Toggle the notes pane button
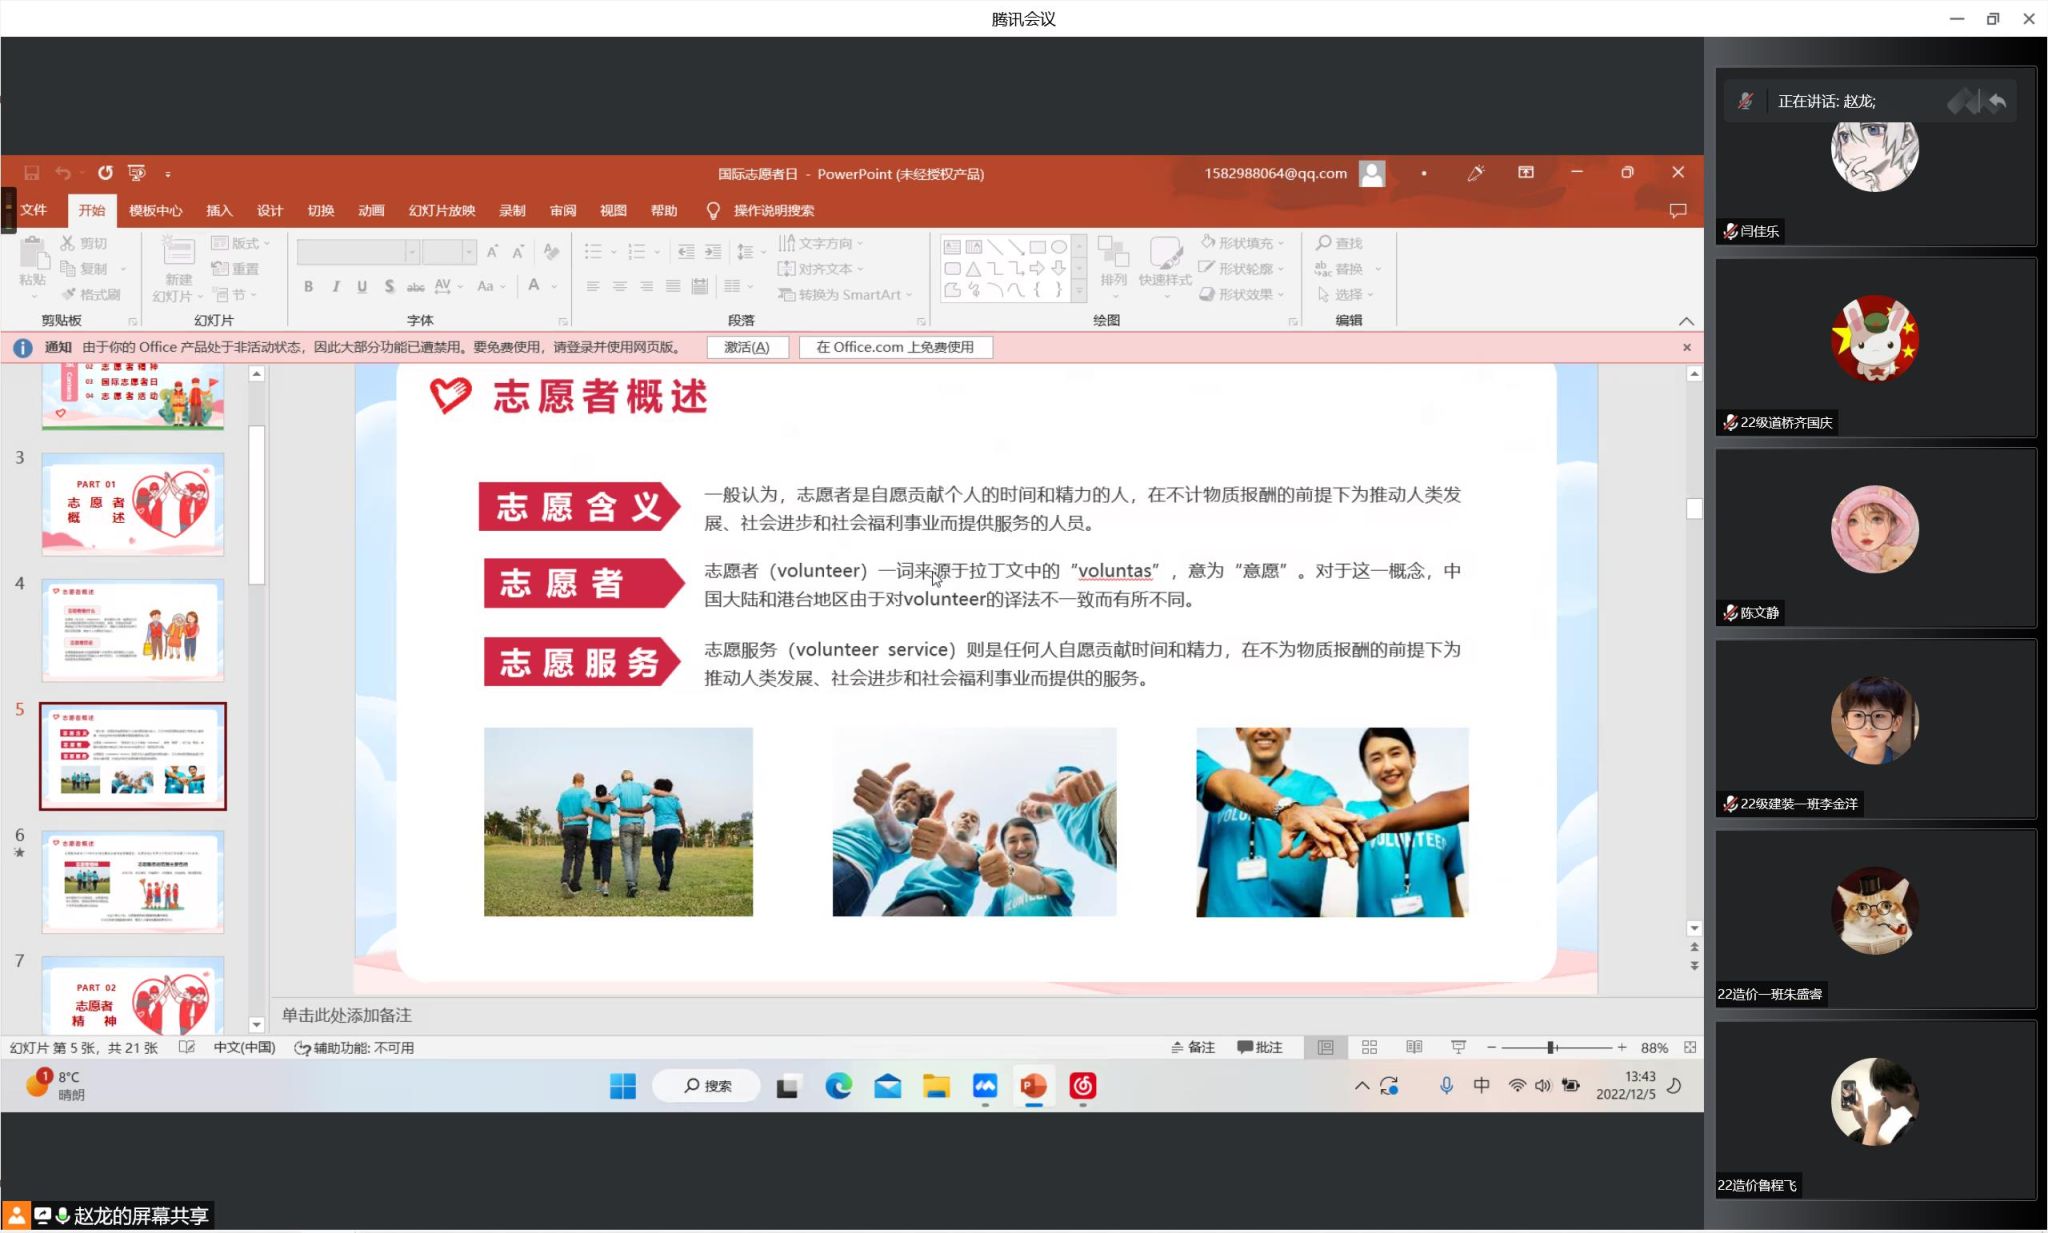Screen dimensions: 2048x1233 [1193, 1047]
